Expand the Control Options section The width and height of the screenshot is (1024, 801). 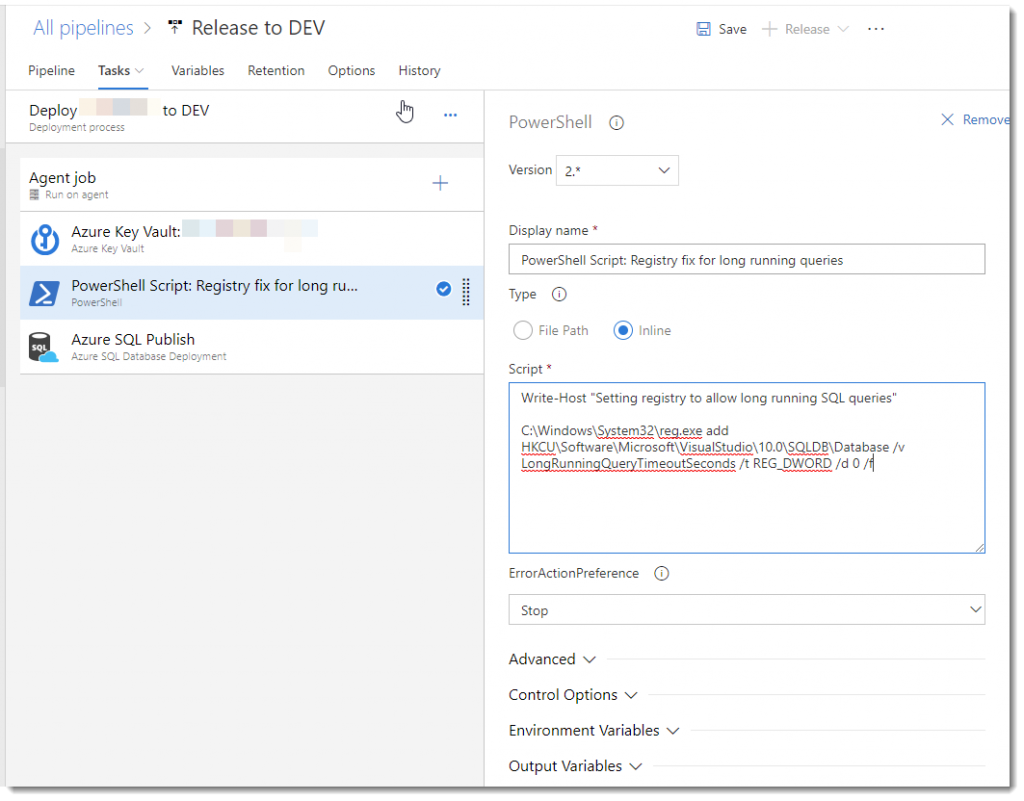[x=572, y=695]
